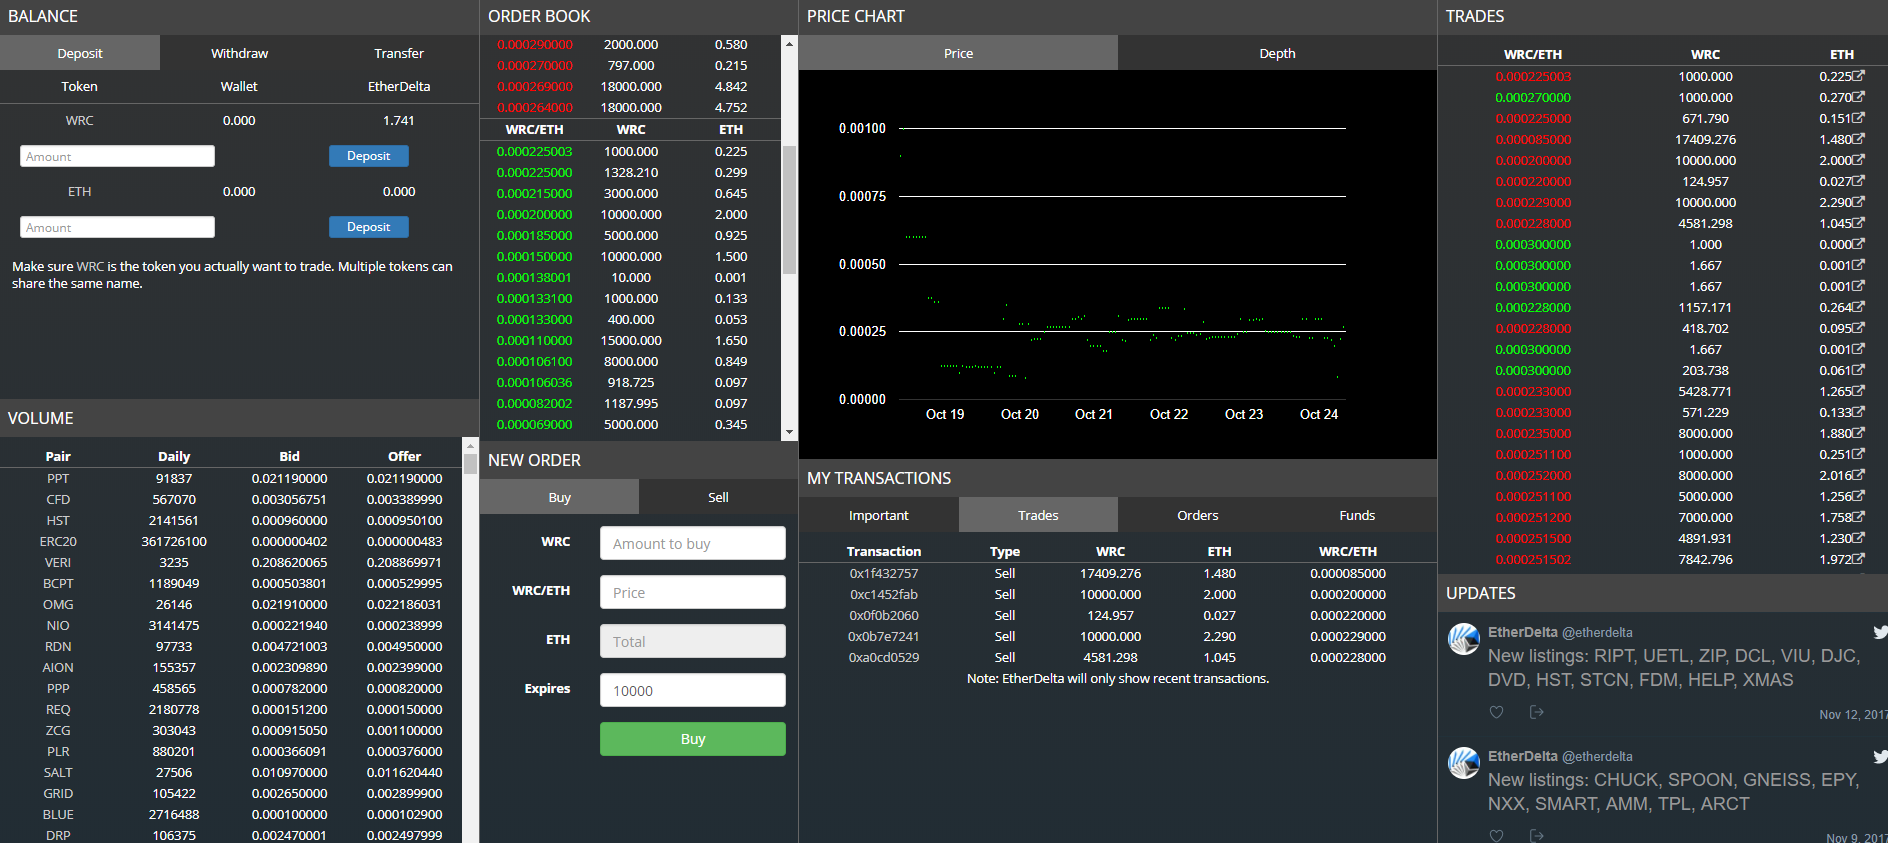Open external link for the 0.264 ETH trade
1888x843 pixels.
1858,307
